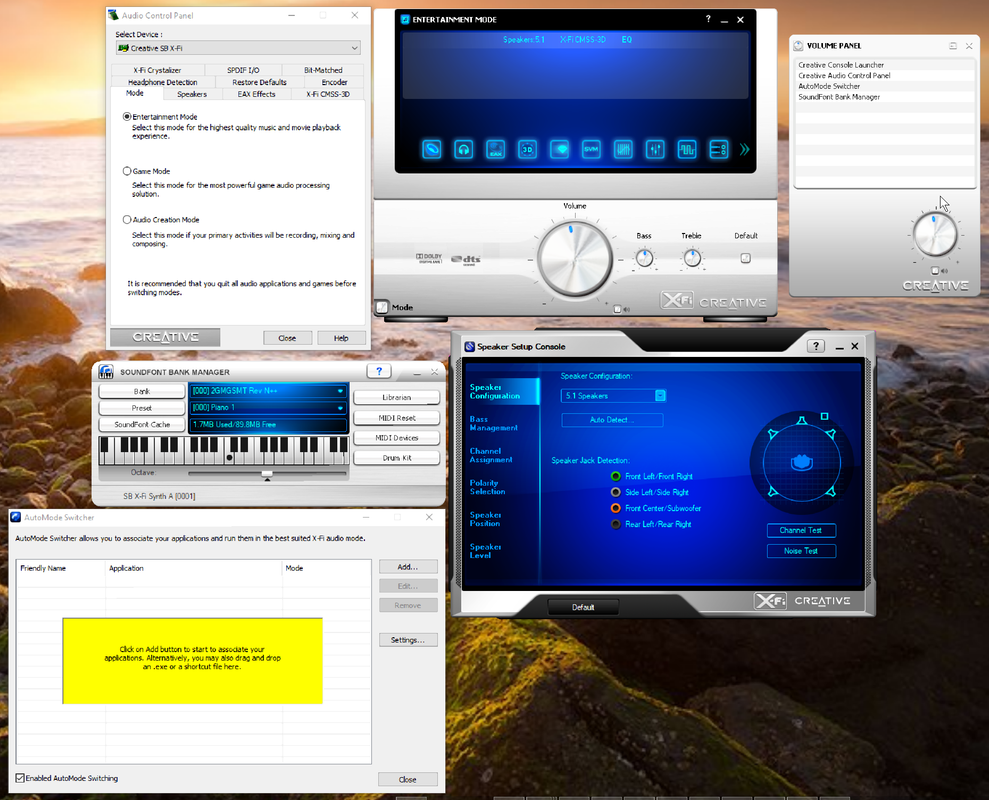Screen dimensions: 989x800
Task: Click the Octave slider thumb
Action: point(267,474)
